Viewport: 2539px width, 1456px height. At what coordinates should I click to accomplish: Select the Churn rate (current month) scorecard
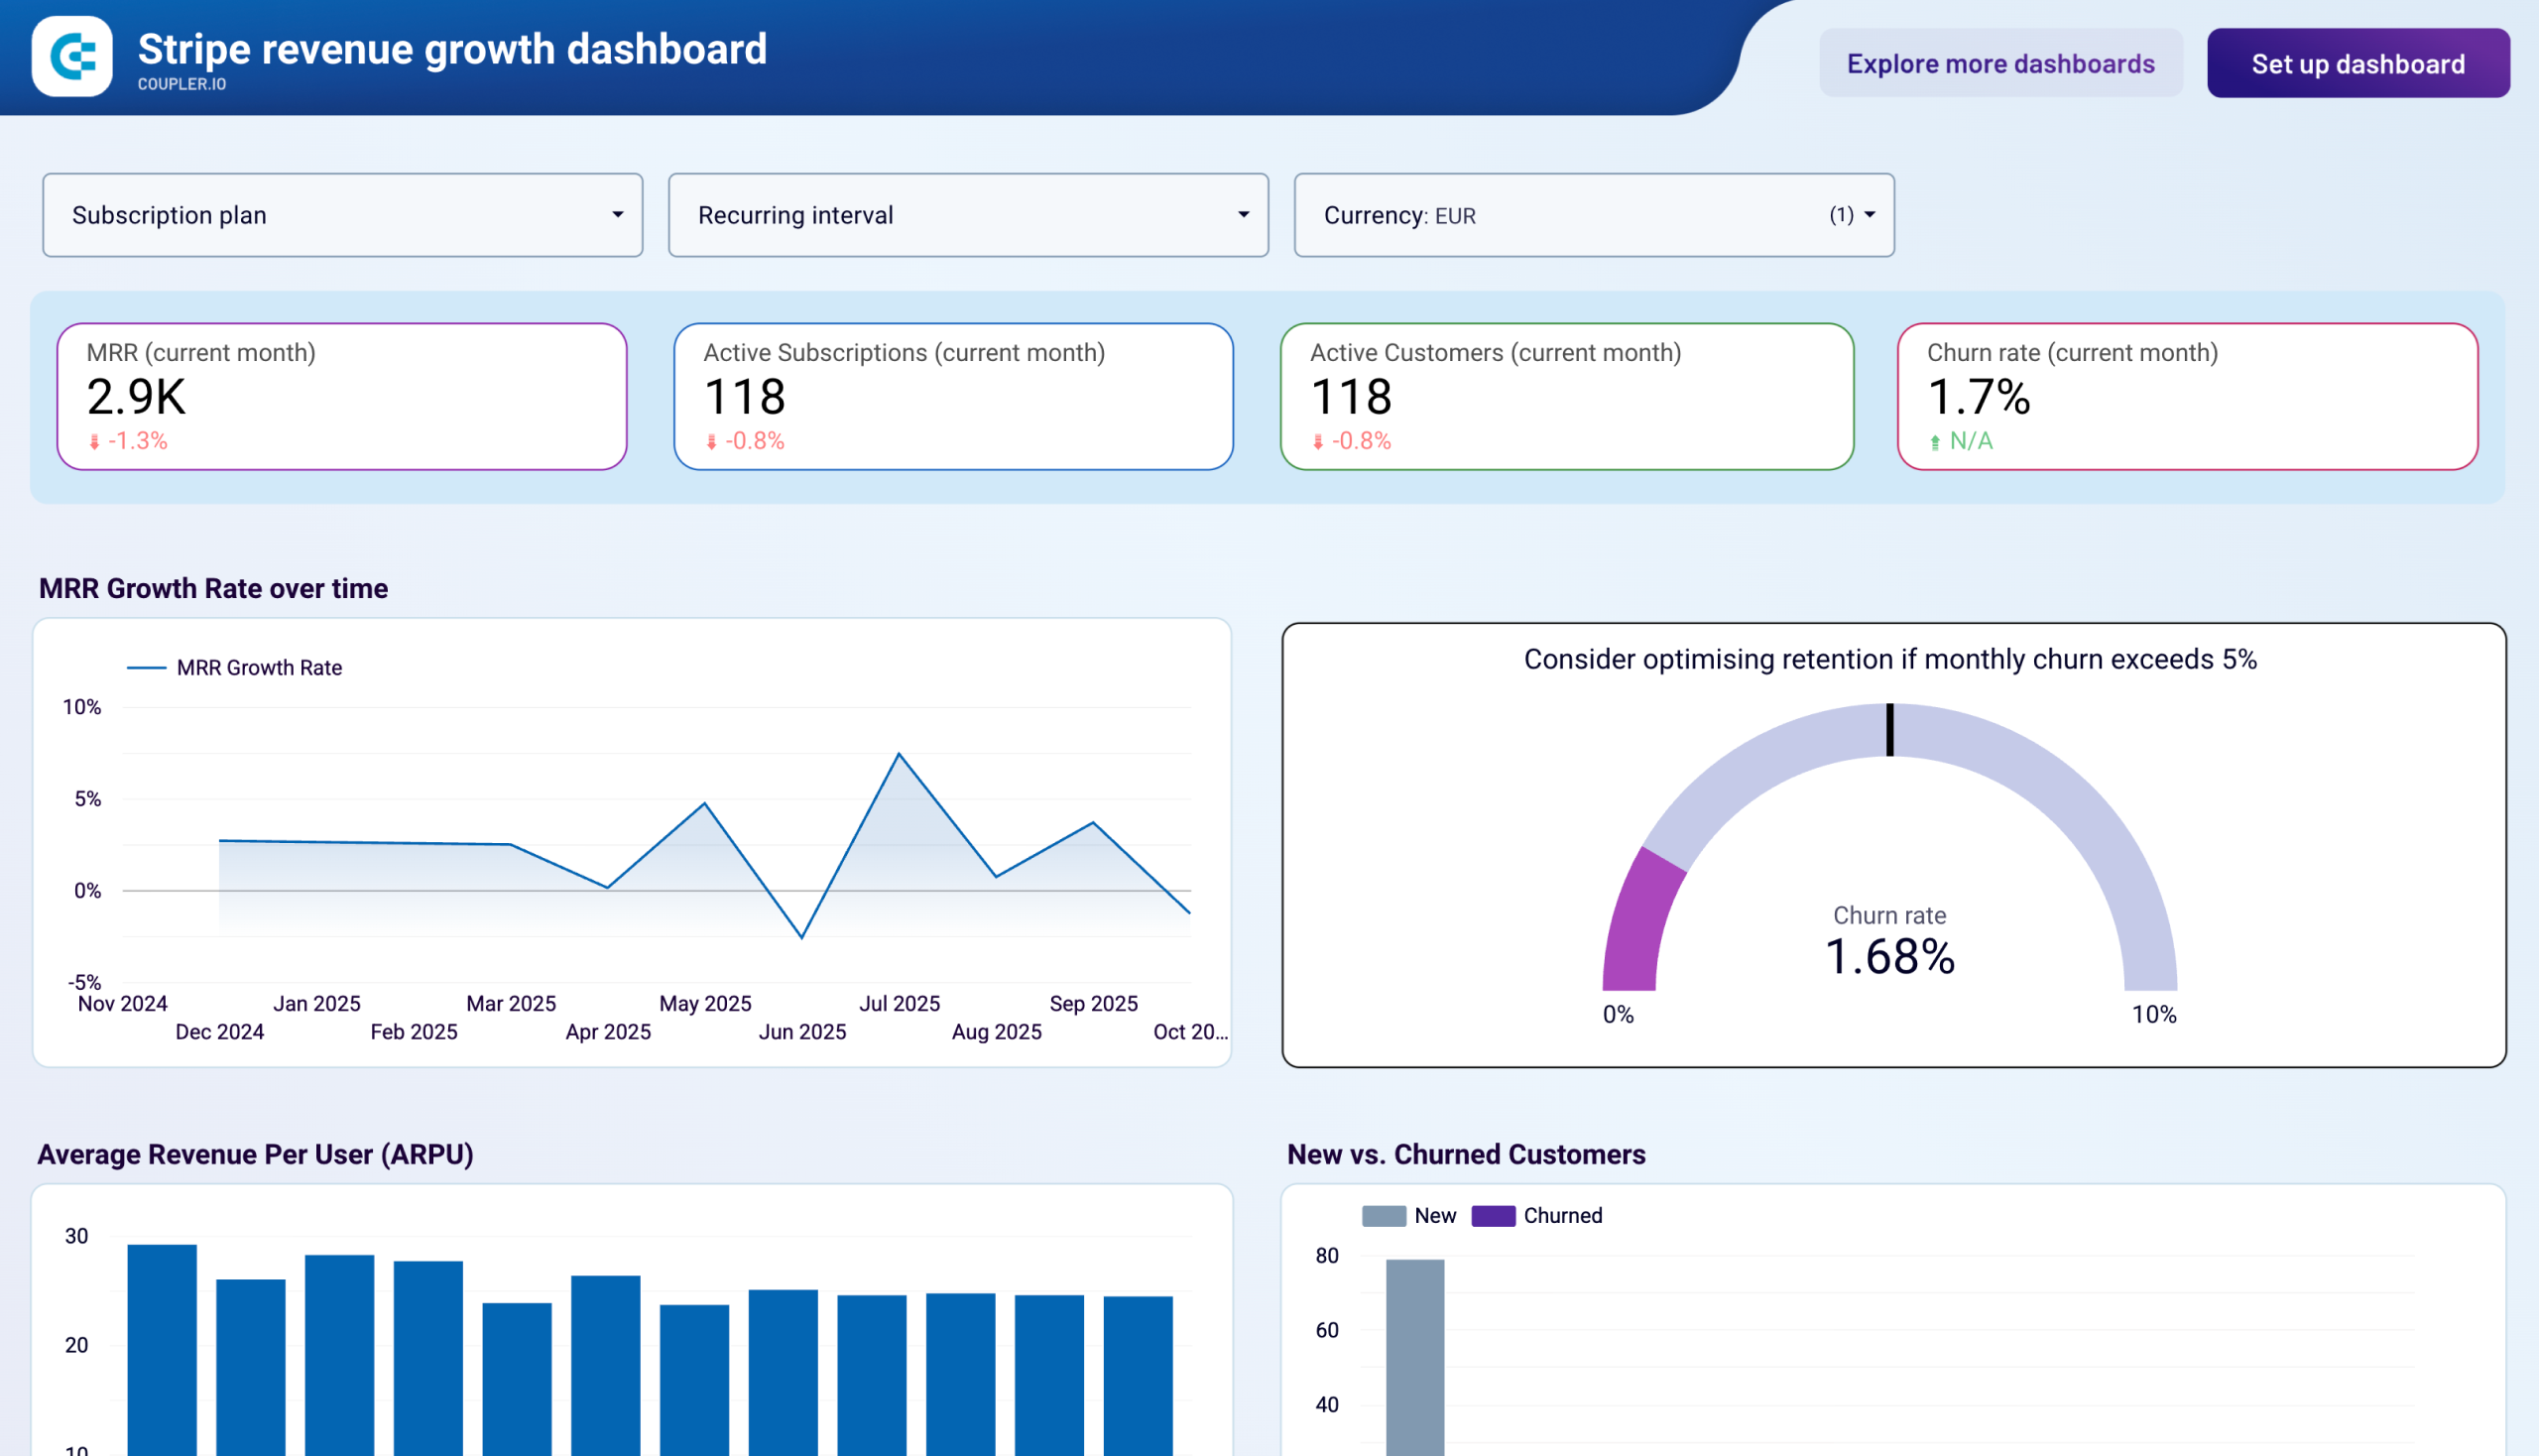[2186, 396]
